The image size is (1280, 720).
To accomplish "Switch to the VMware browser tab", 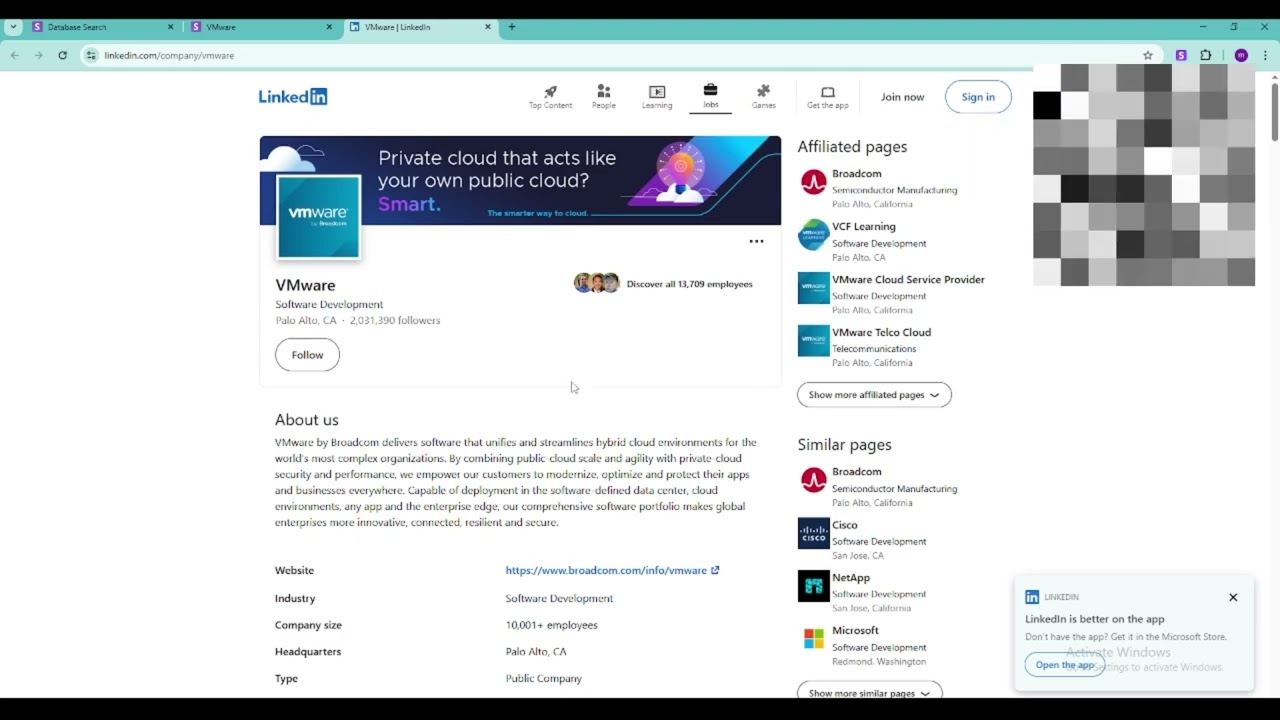I will 262,27.
